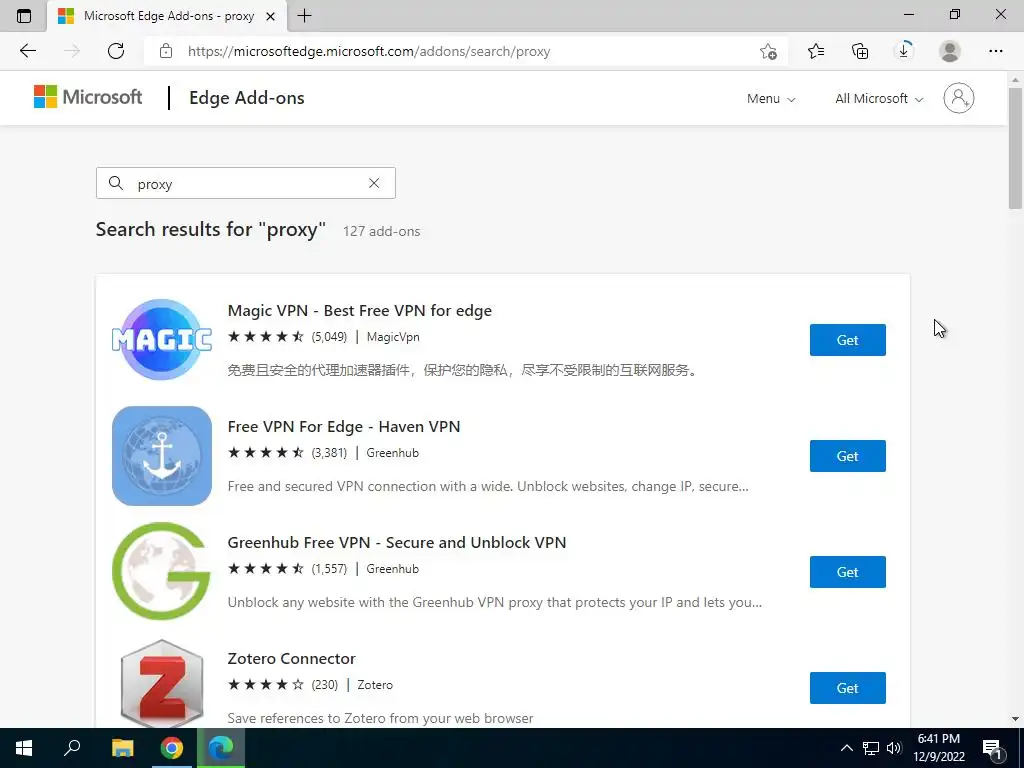The height and width of the screenshot is (768, 1024).
Task: Open the Magic VPN logo thumbnail
Action: point(162,340)
